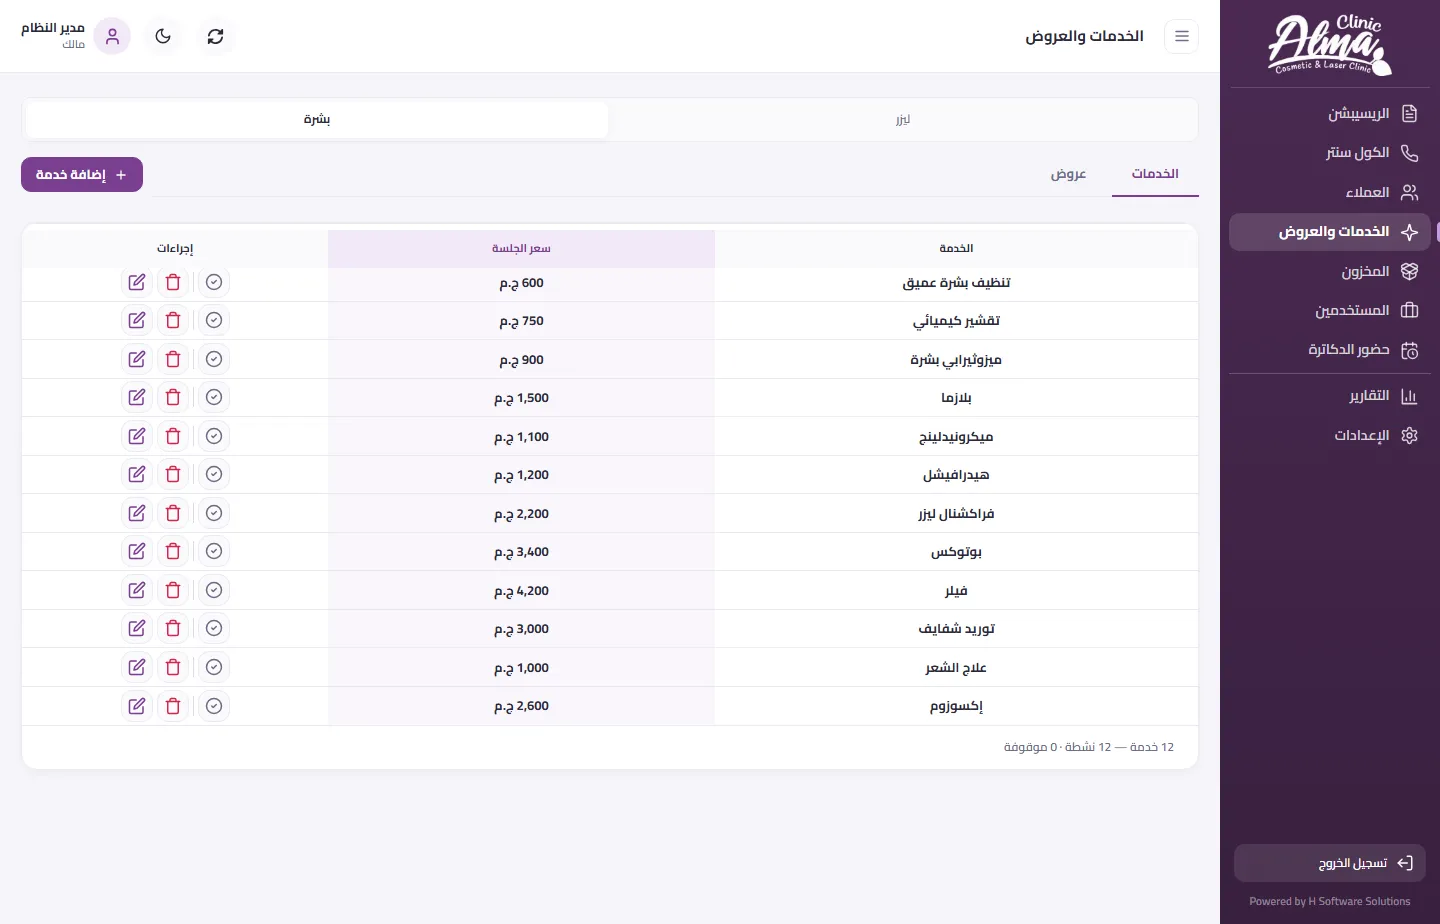Image resolution: width=1440 pixels, height=924 pixels.
Task: Edit the توريد شفايف service
Action: 137,628
